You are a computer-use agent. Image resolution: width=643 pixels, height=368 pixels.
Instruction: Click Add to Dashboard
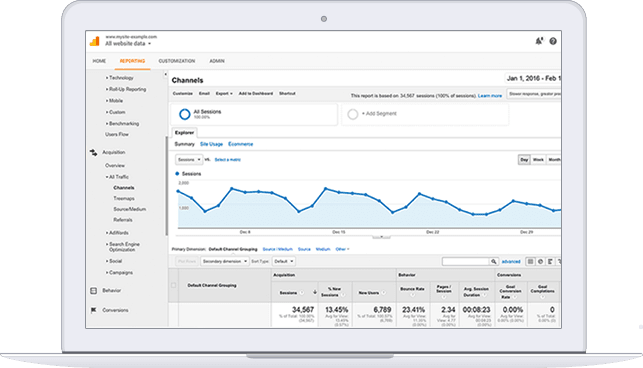pyautogui.click(x=255, y=94)
